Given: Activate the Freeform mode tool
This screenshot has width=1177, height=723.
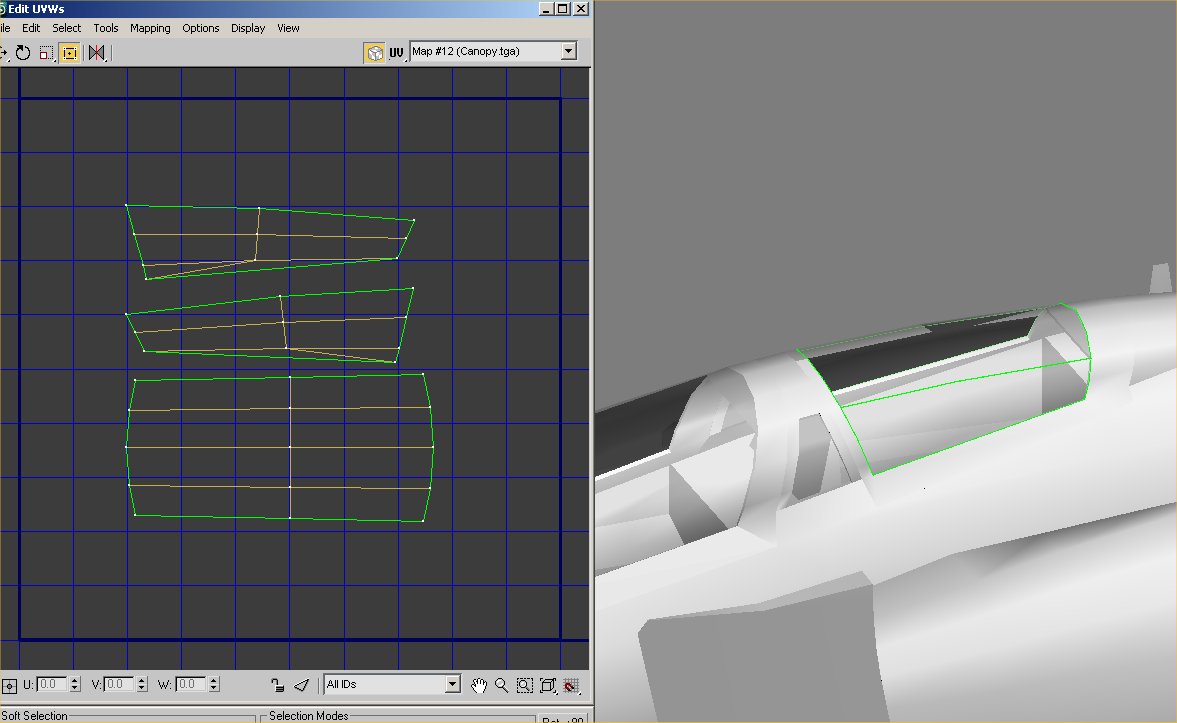Looking at the screenshot, I should coord(70,53).
